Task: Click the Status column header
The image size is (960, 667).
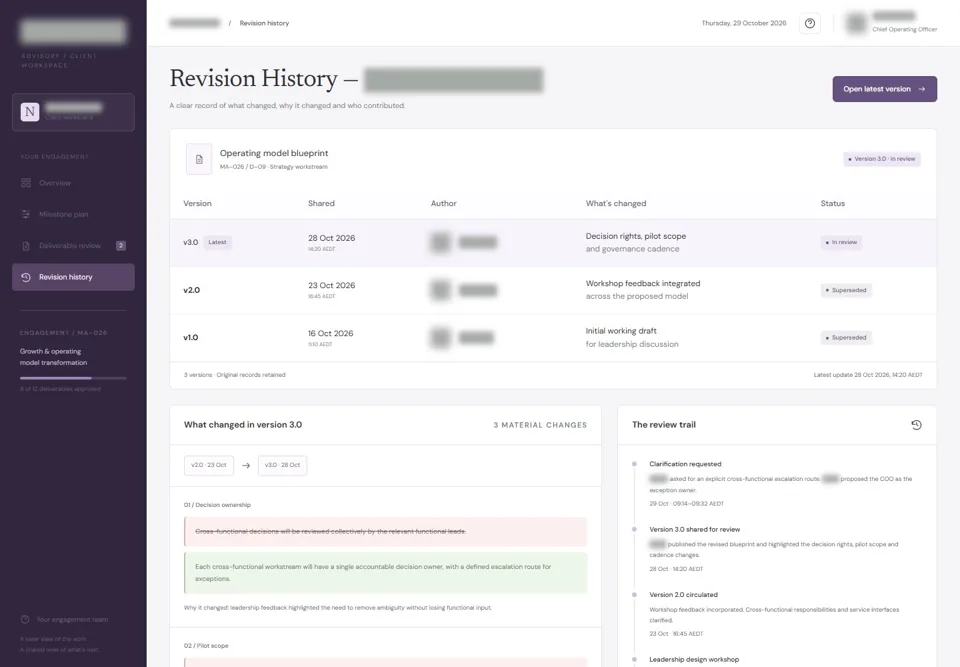Action: (x=833, y=203)
